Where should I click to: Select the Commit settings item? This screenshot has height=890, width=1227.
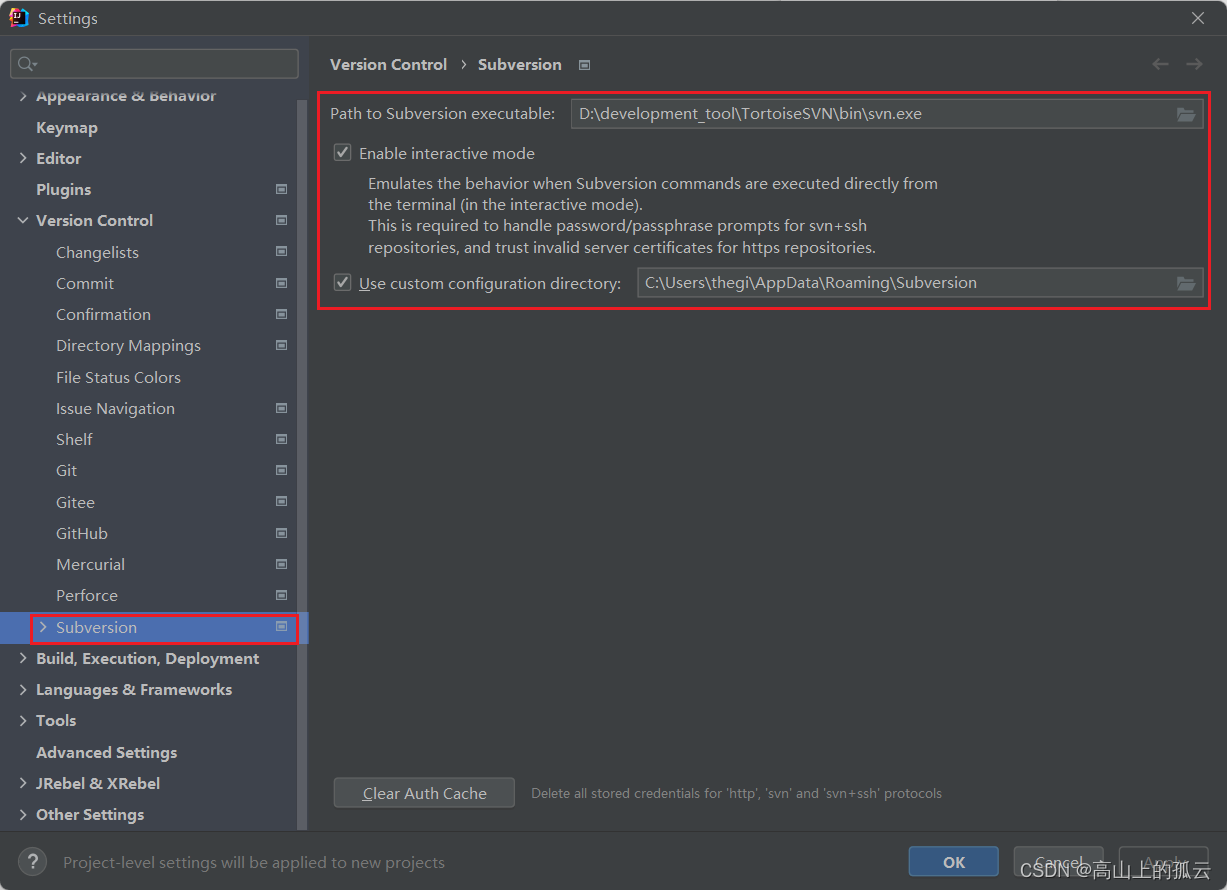pyautogui.click(x=85, y=283)
